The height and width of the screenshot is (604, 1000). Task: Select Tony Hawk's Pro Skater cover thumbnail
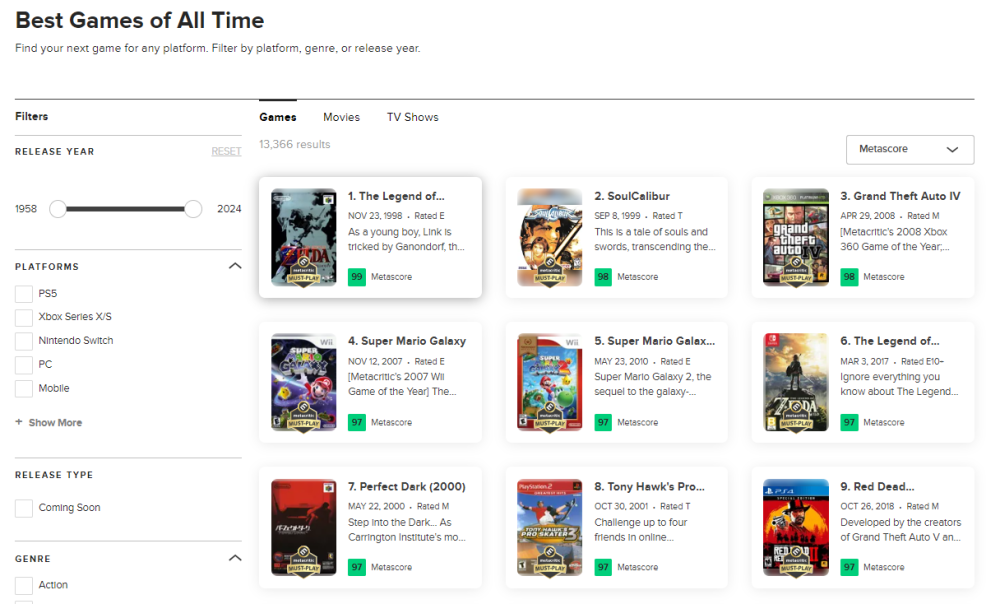click(x=549, y=527)
